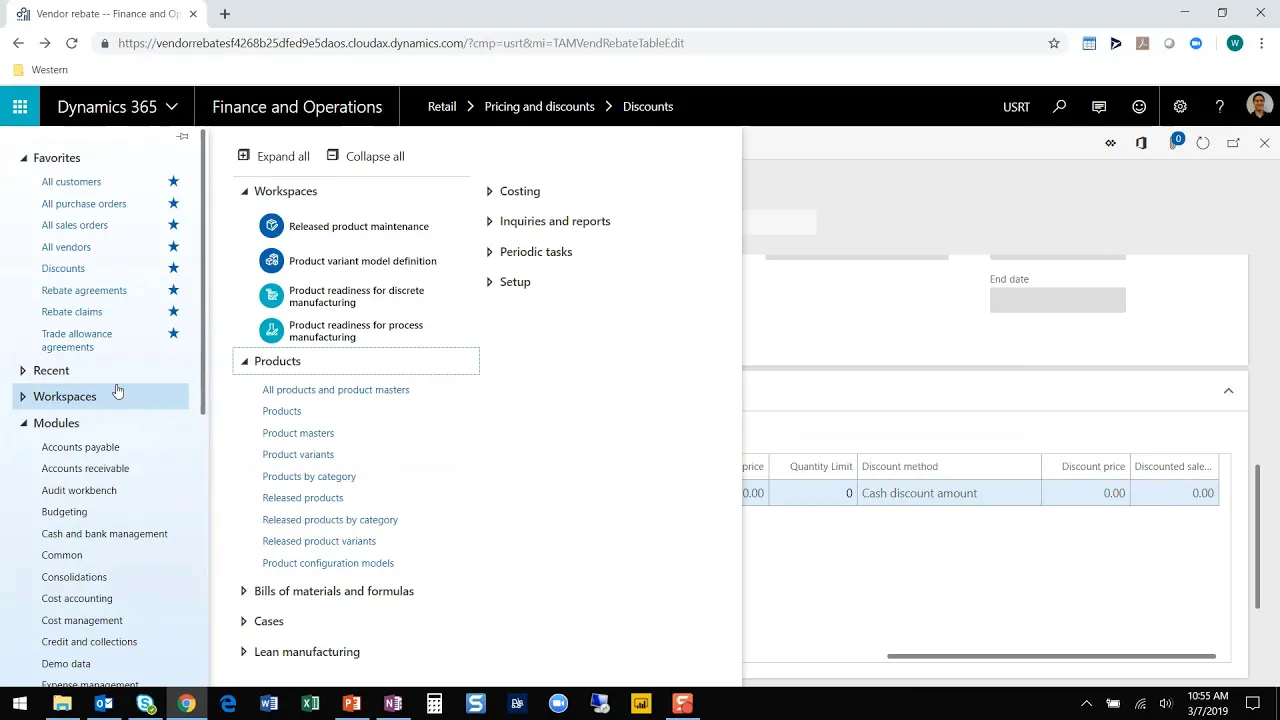Unfavorite All customers using its star
Screen dimensions: 1280x720
173,181
